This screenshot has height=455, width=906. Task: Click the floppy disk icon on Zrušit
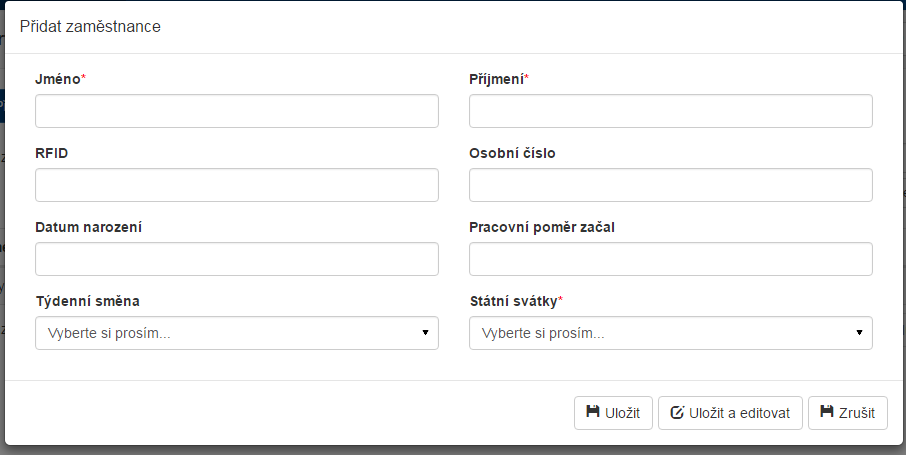(x=827, y=412)
